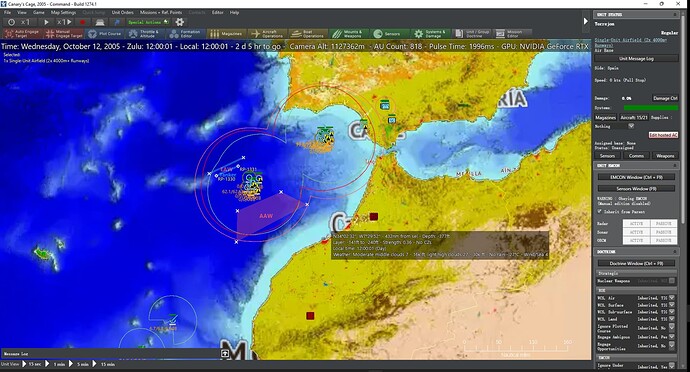690x372 pixels.
Task: Click the Weapons button in Unit Status
Action: [x=665, y=156]
